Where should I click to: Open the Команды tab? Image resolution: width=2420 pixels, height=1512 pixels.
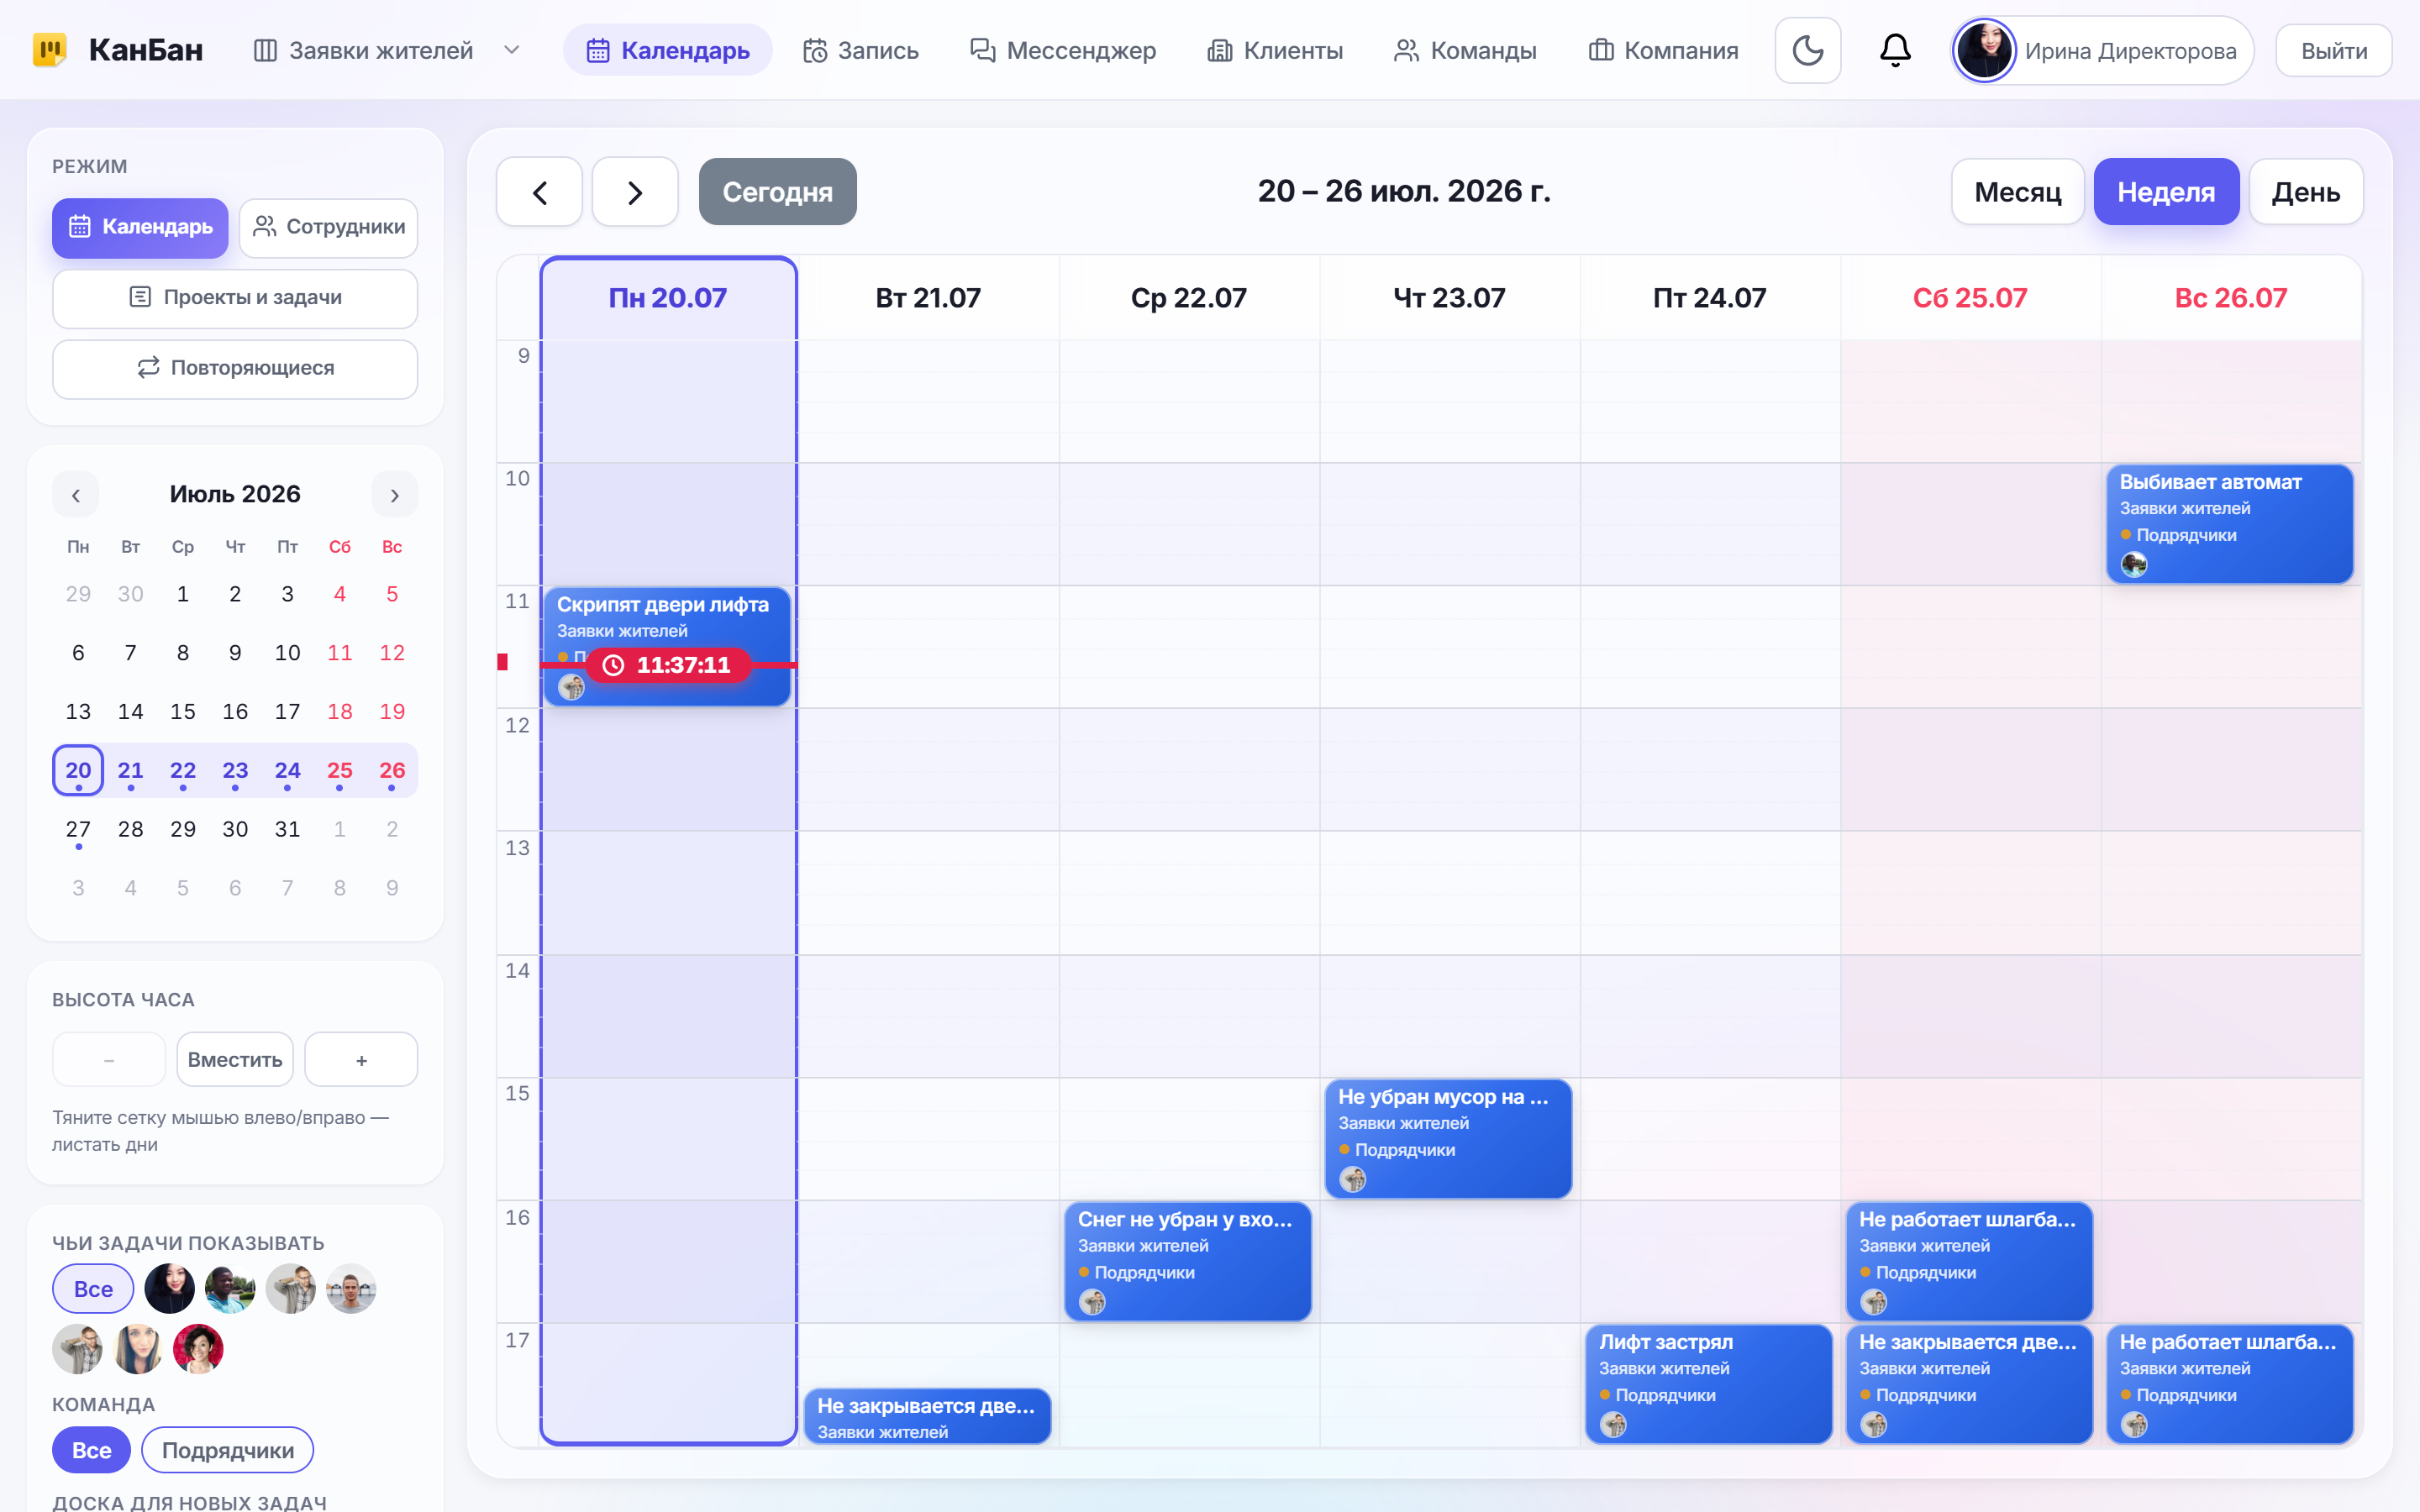(1465, 50)
